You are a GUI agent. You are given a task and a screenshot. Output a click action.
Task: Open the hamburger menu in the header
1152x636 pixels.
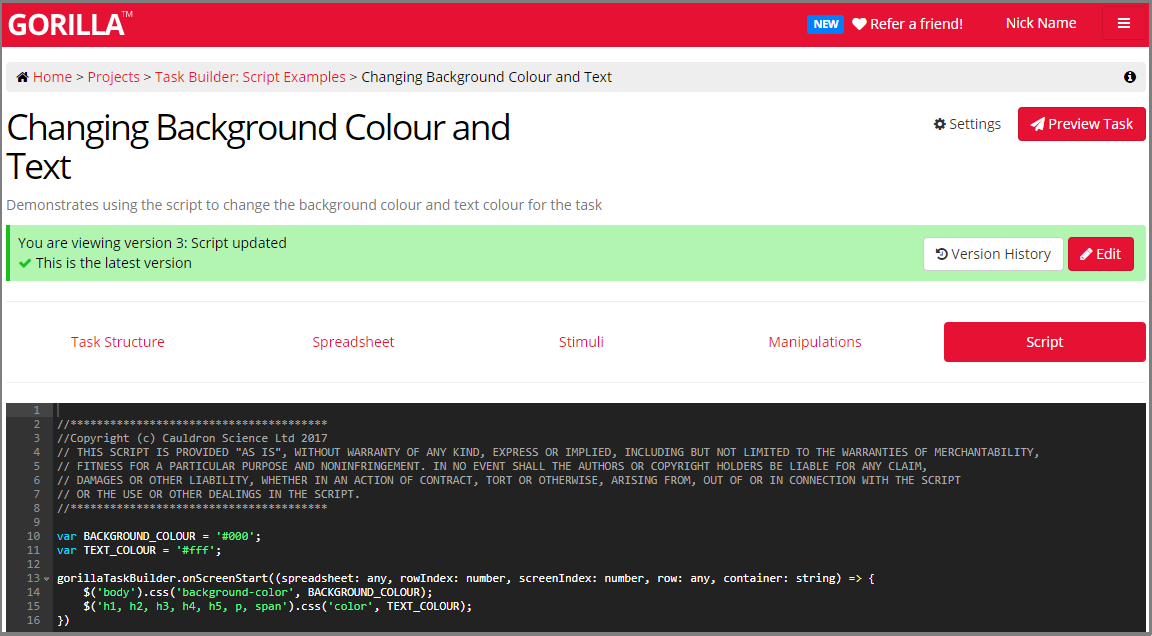1124,24
